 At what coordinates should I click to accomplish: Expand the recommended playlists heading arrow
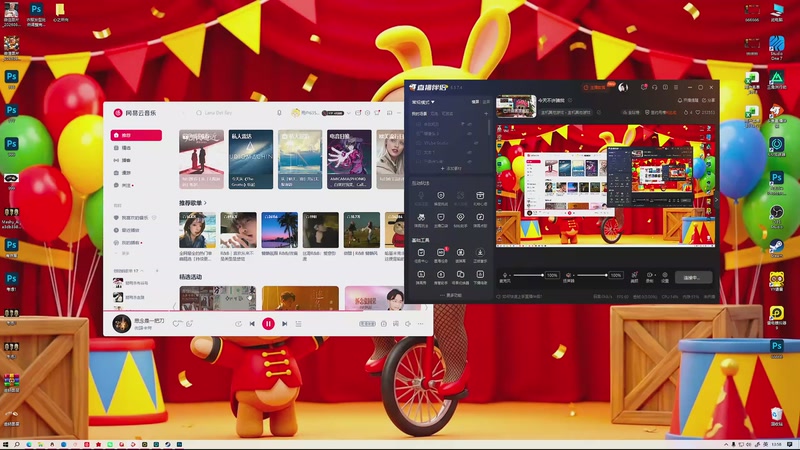coord(205,203)
